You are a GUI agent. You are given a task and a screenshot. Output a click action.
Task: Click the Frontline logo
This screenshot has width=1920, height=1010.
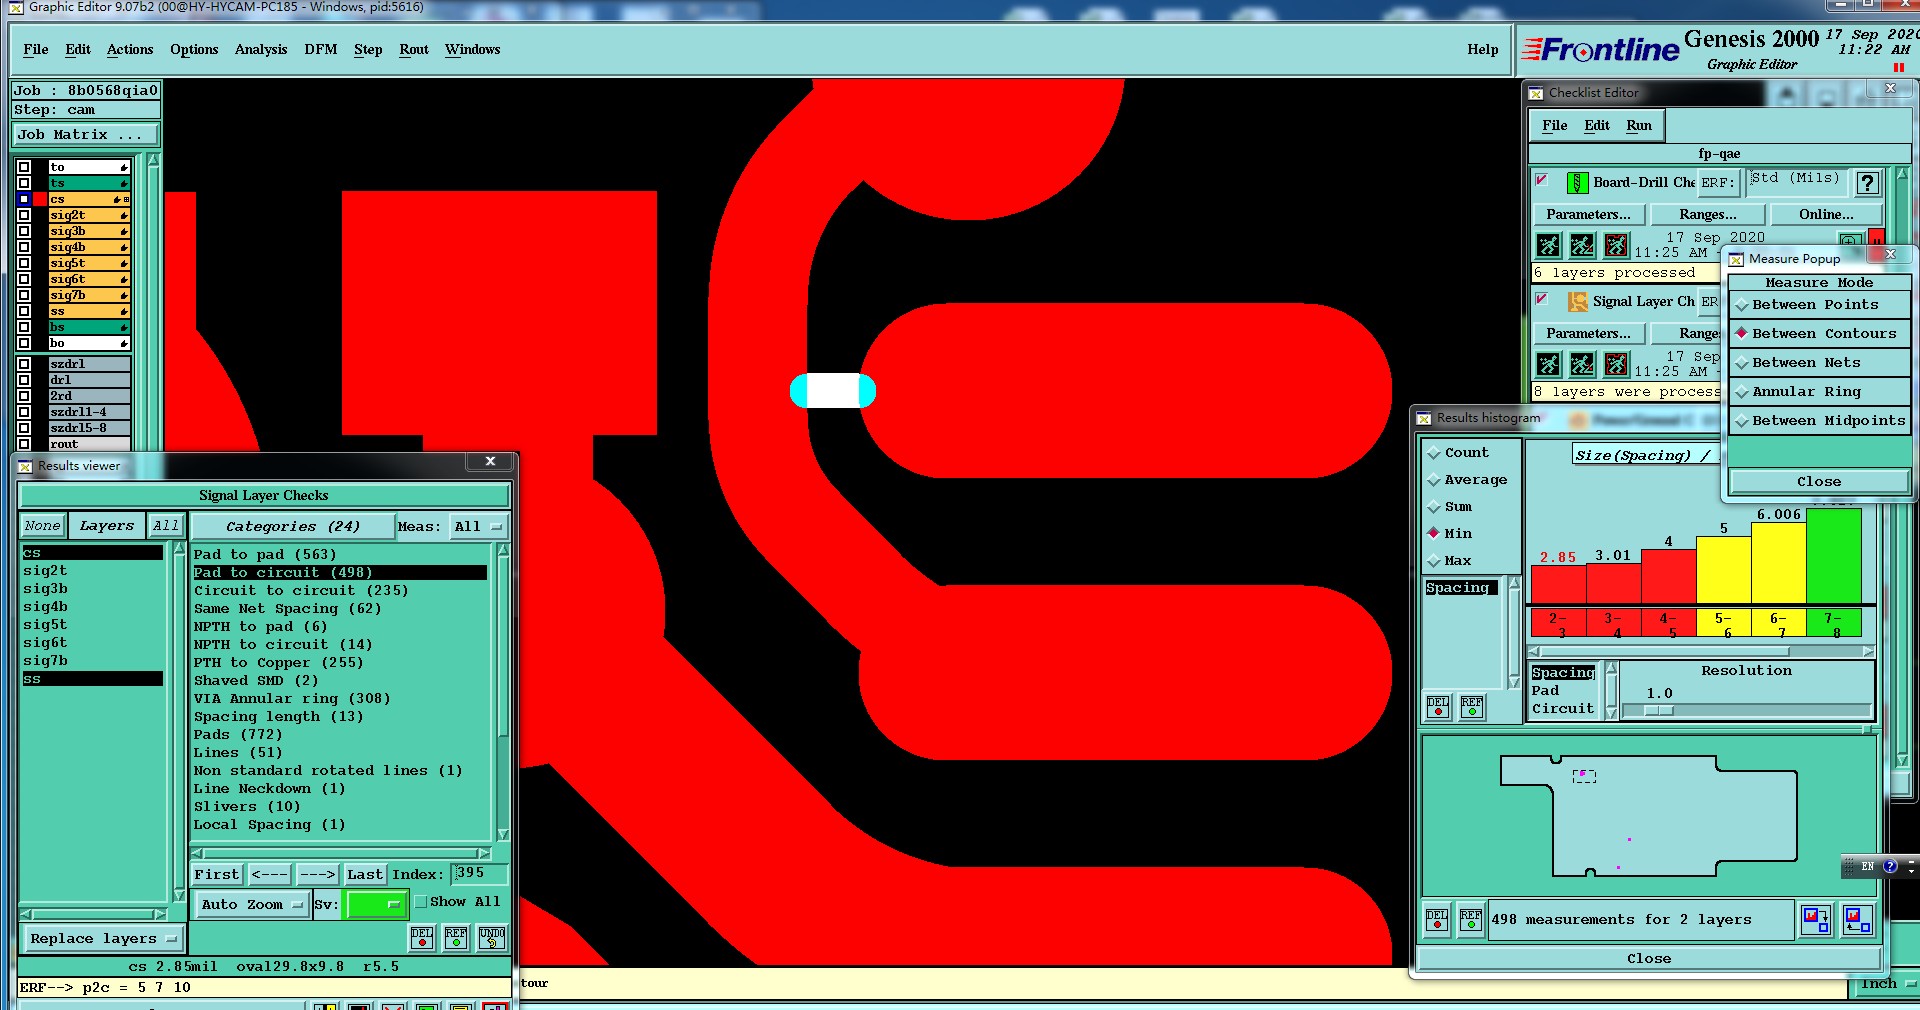1600,49
